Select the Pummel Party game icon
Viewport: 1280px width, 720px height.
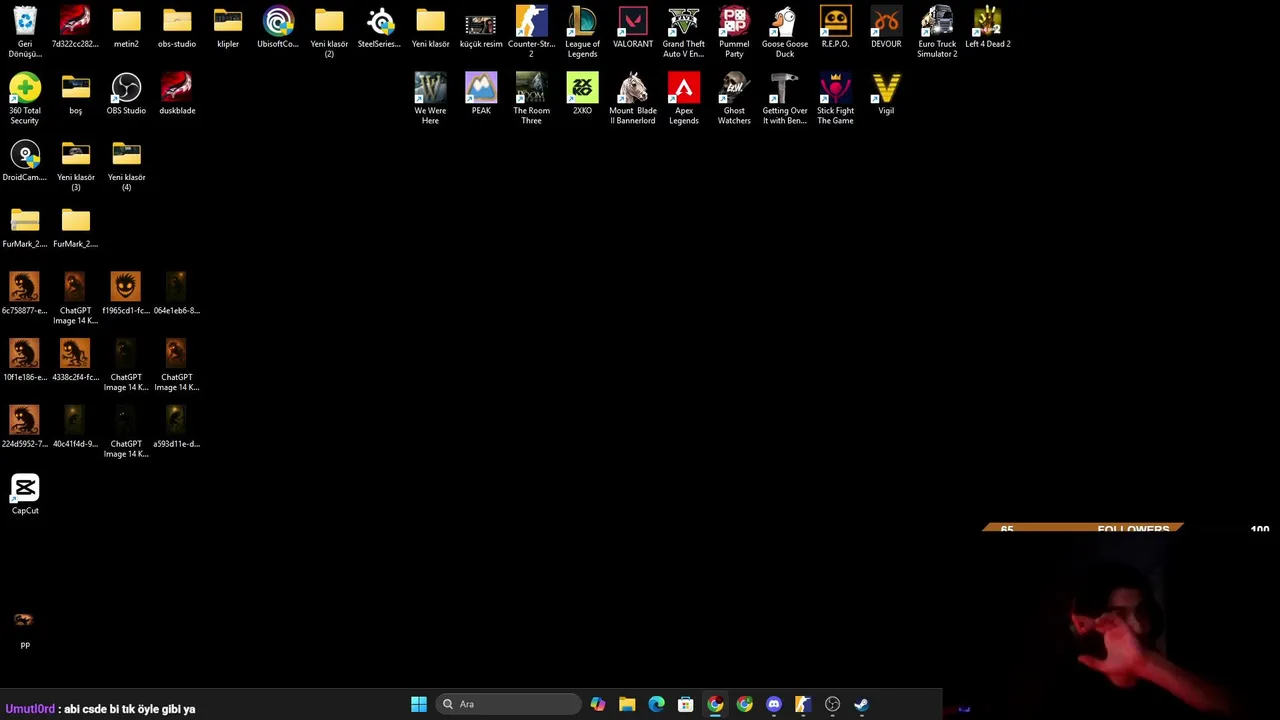[x=734, y=32]
